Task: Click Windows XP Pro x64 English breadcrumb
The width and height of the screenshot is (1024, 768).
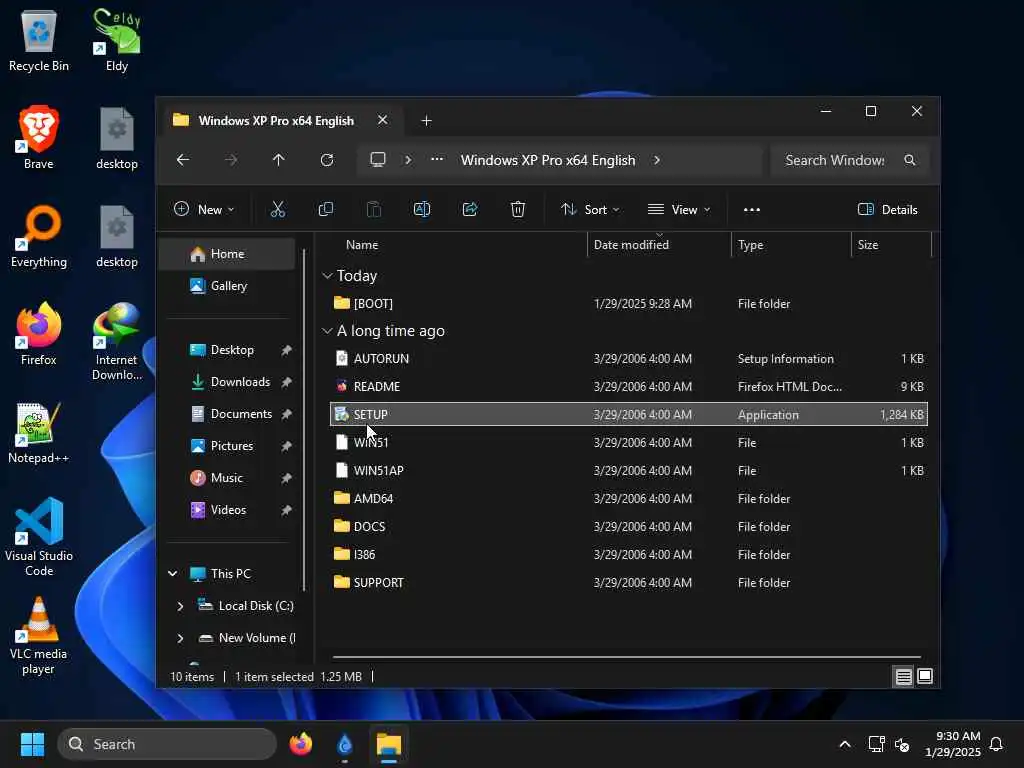Action: click(x=548, y=160)
